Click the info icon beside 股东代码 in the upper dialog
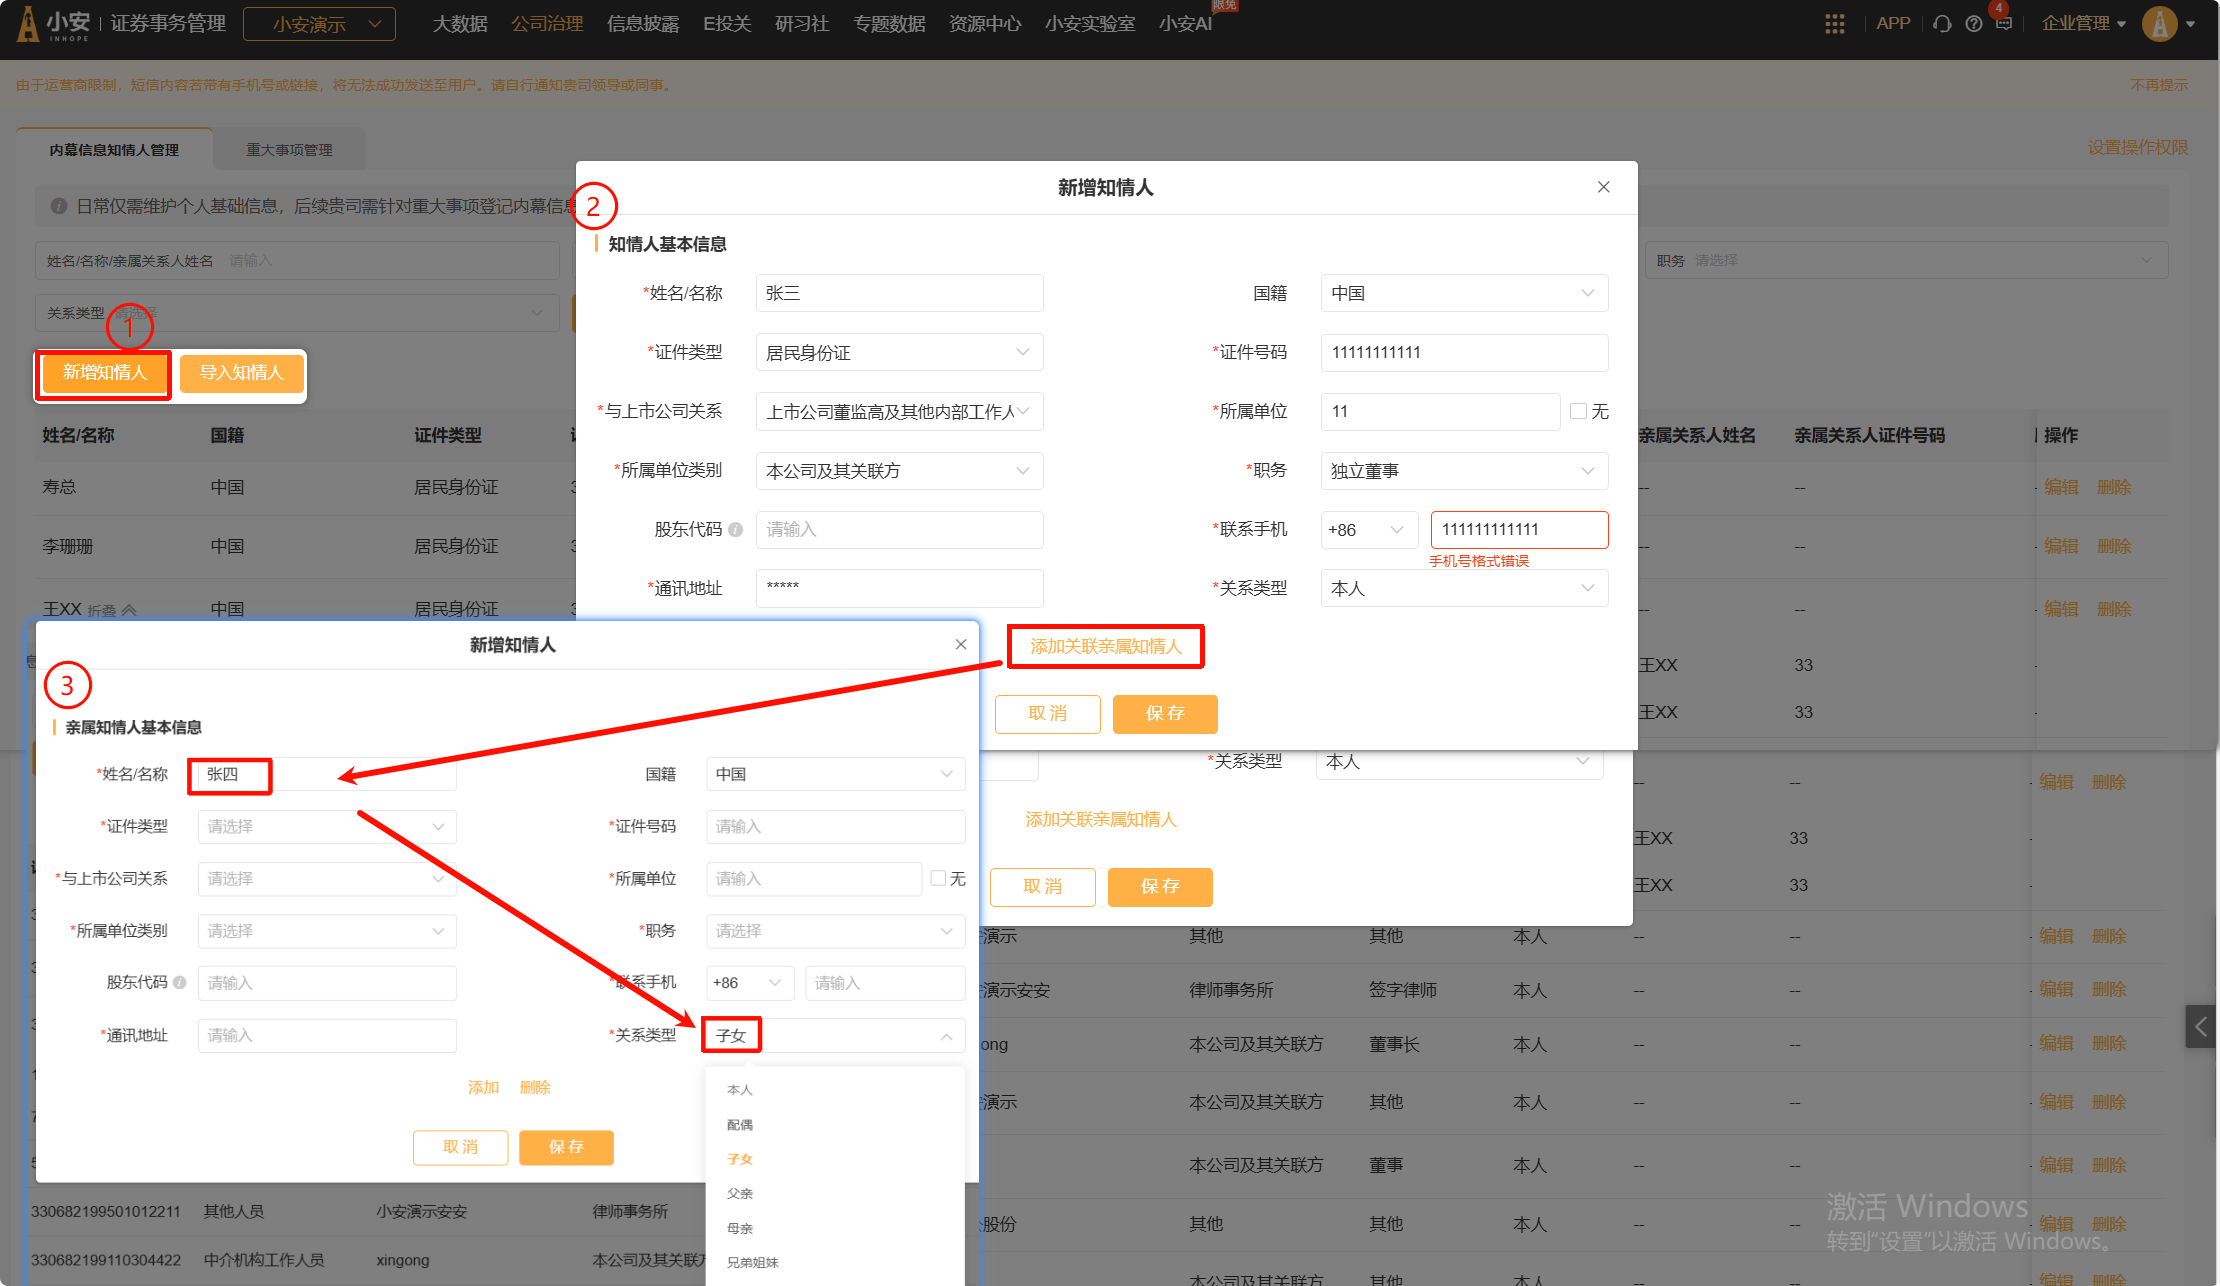The width and height of the screenshot is (2220, 1286). [x=736, y=530]
